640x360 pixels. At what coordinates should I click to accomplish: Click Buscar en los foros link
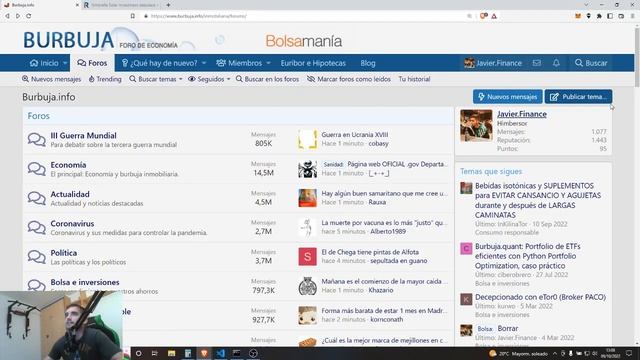[267, 79]
